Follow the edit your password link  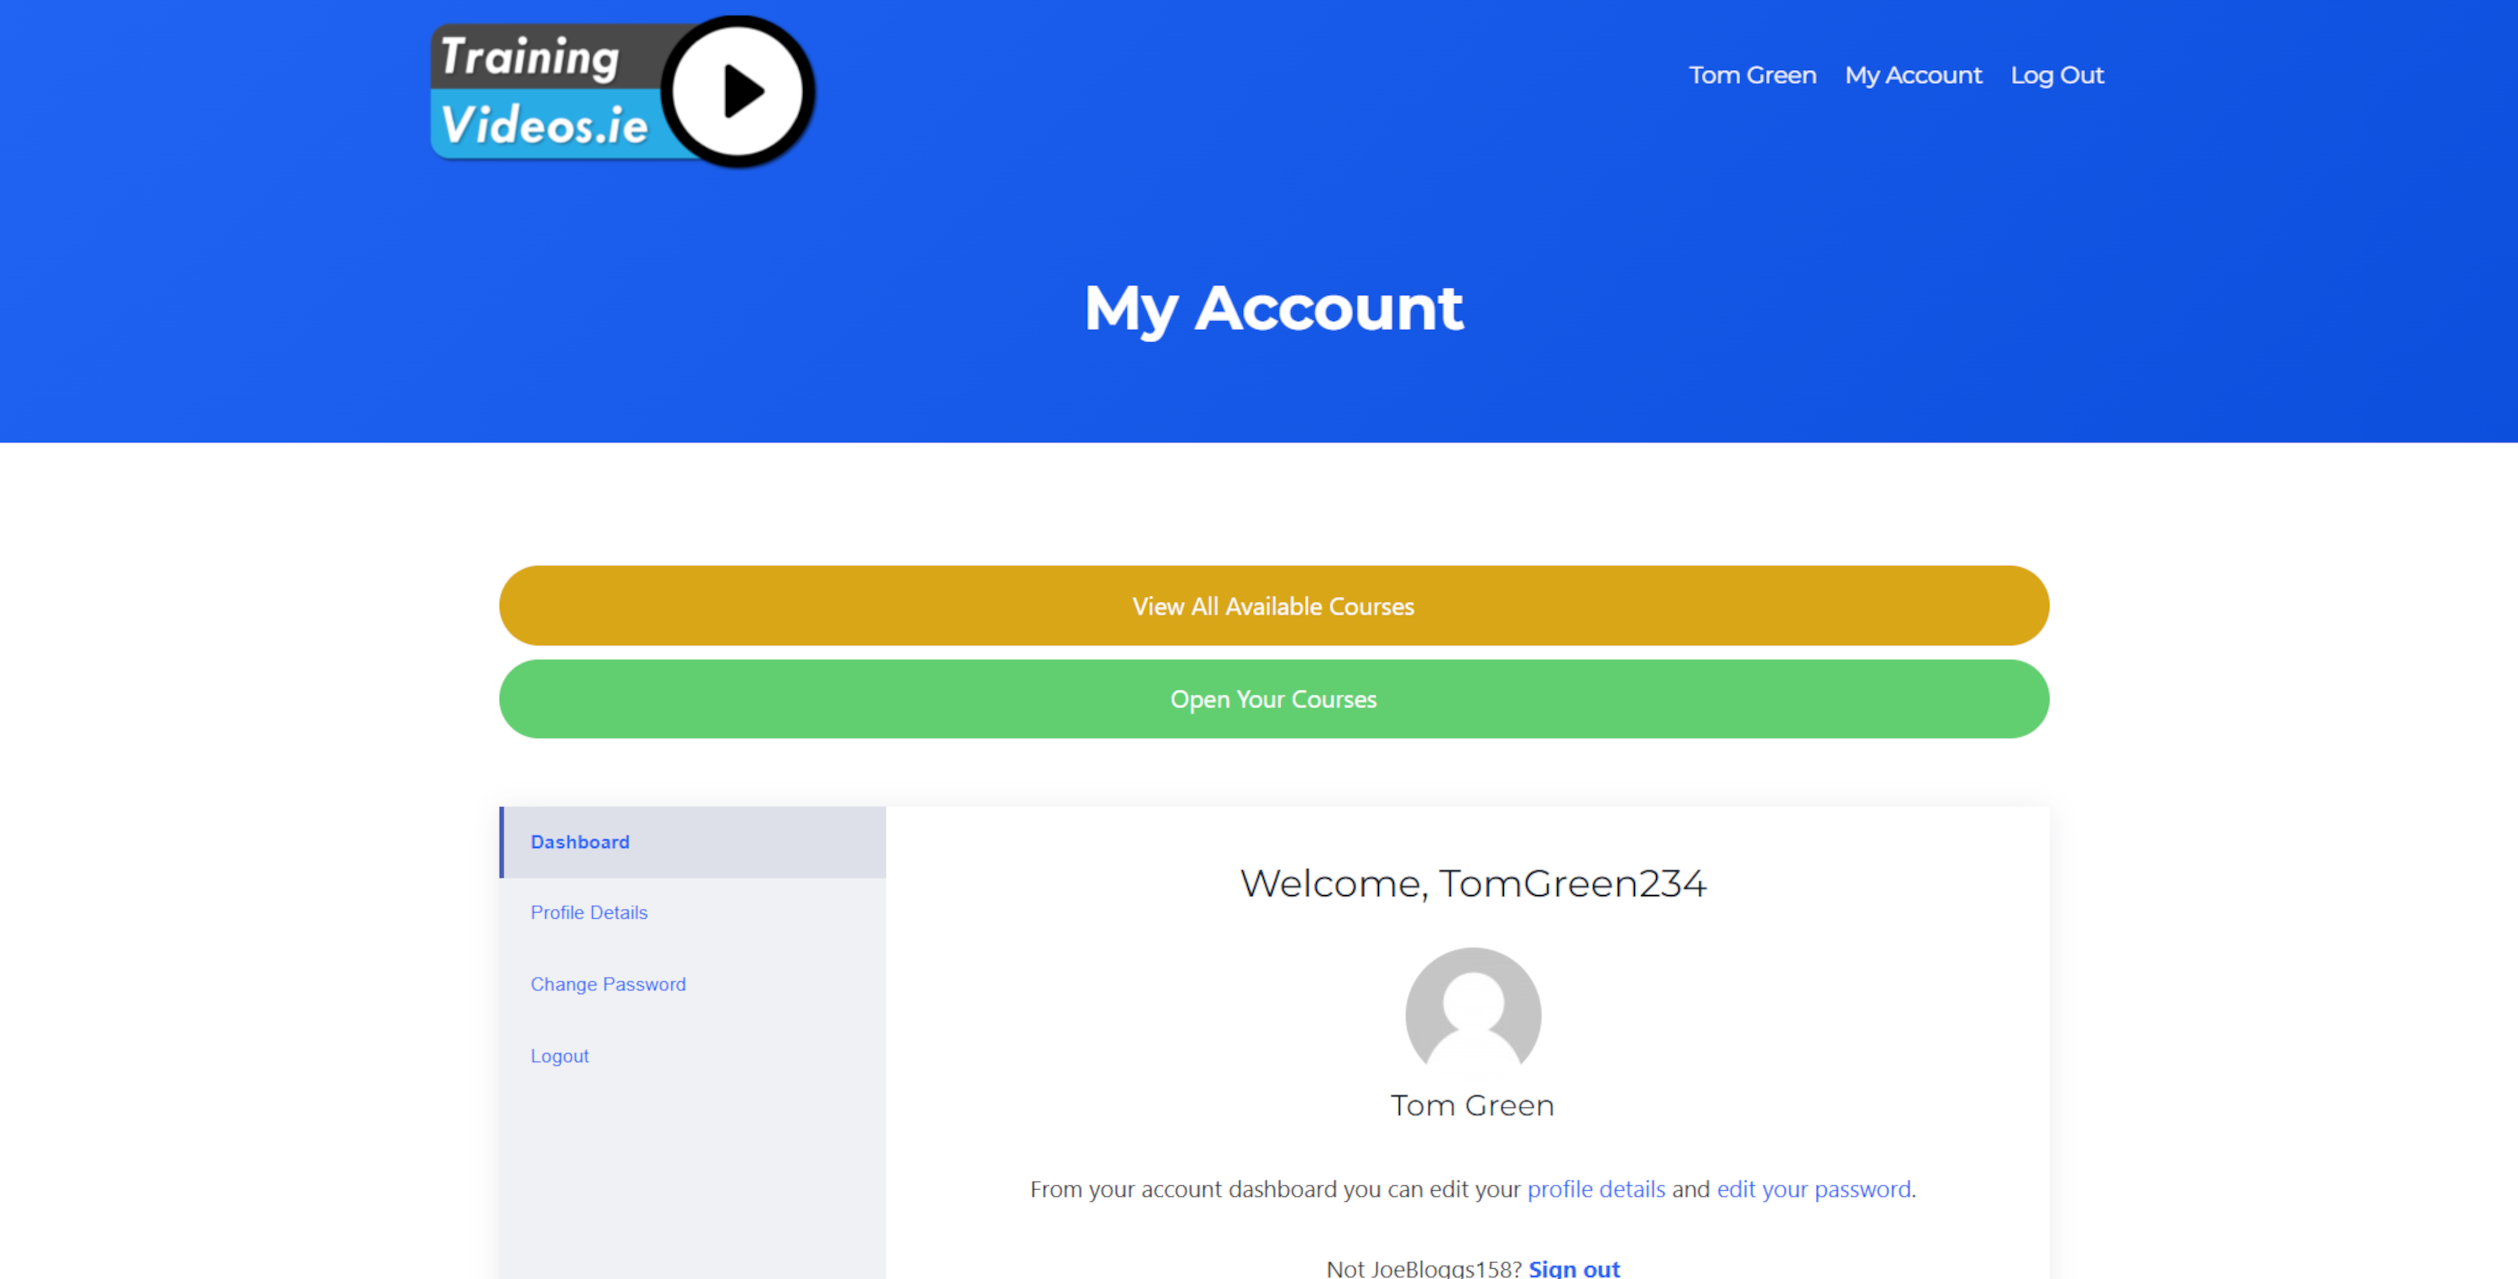pyautogui.click(x=1813, y=1189)
